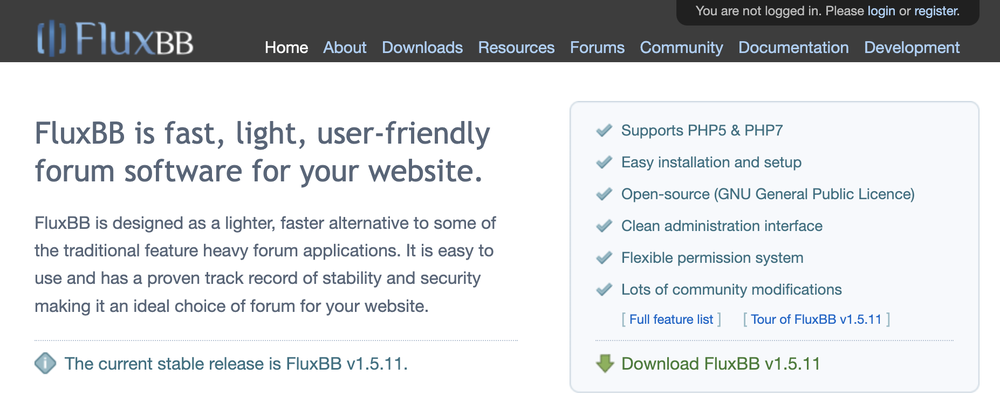Go to the Development page
Image resolution: width=1000 pixels, height=407 pixels.
pos(912,48)
